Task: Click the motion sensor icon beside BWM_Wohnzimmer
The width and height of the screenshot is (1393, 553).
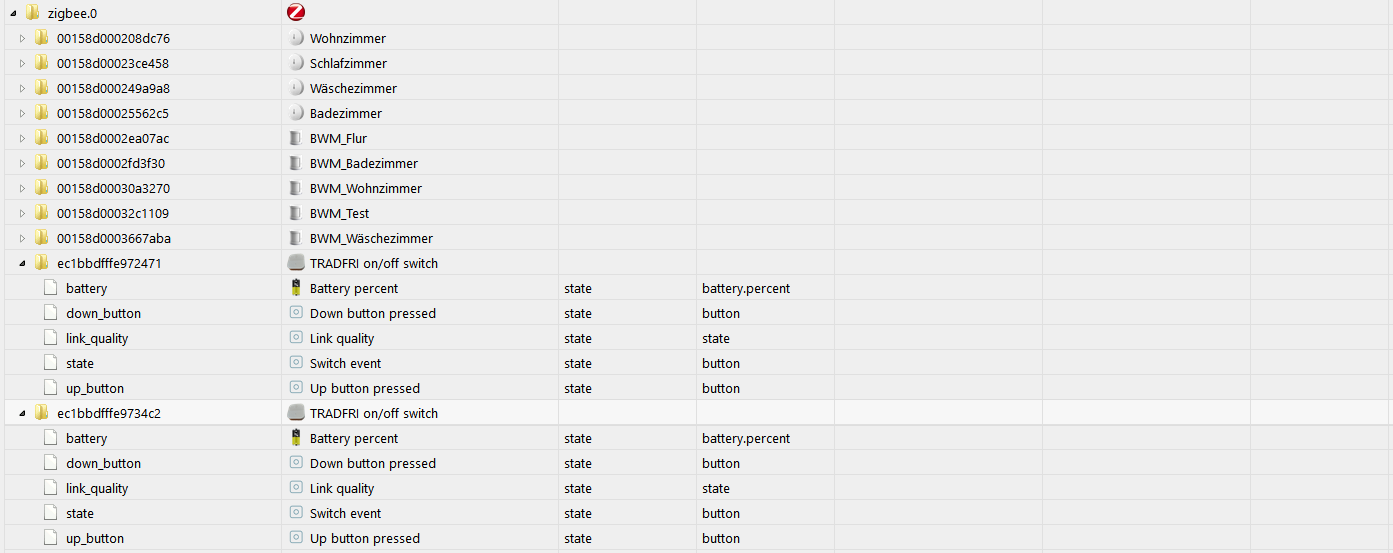Action: pos(295,188)
